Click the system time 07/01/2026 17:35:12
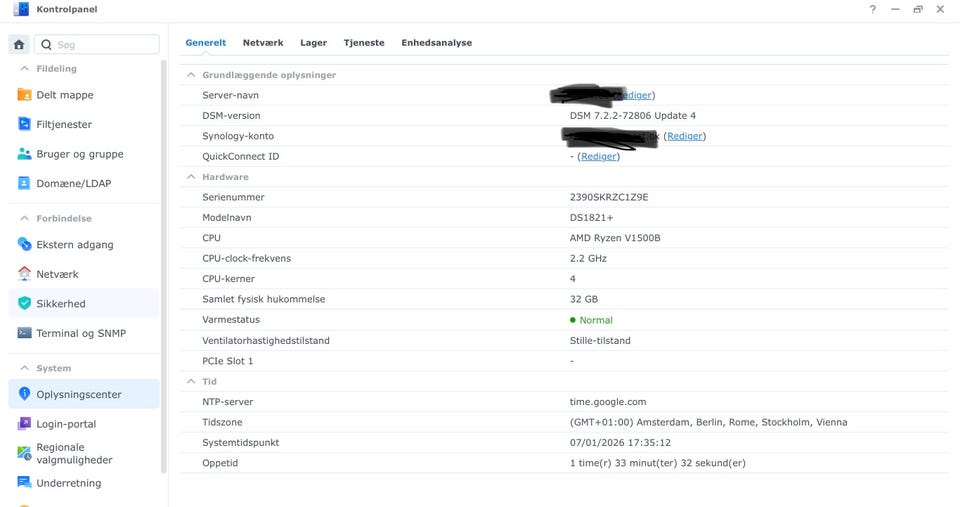The height and width of the screenshot is (507, 960). [620, 442]
